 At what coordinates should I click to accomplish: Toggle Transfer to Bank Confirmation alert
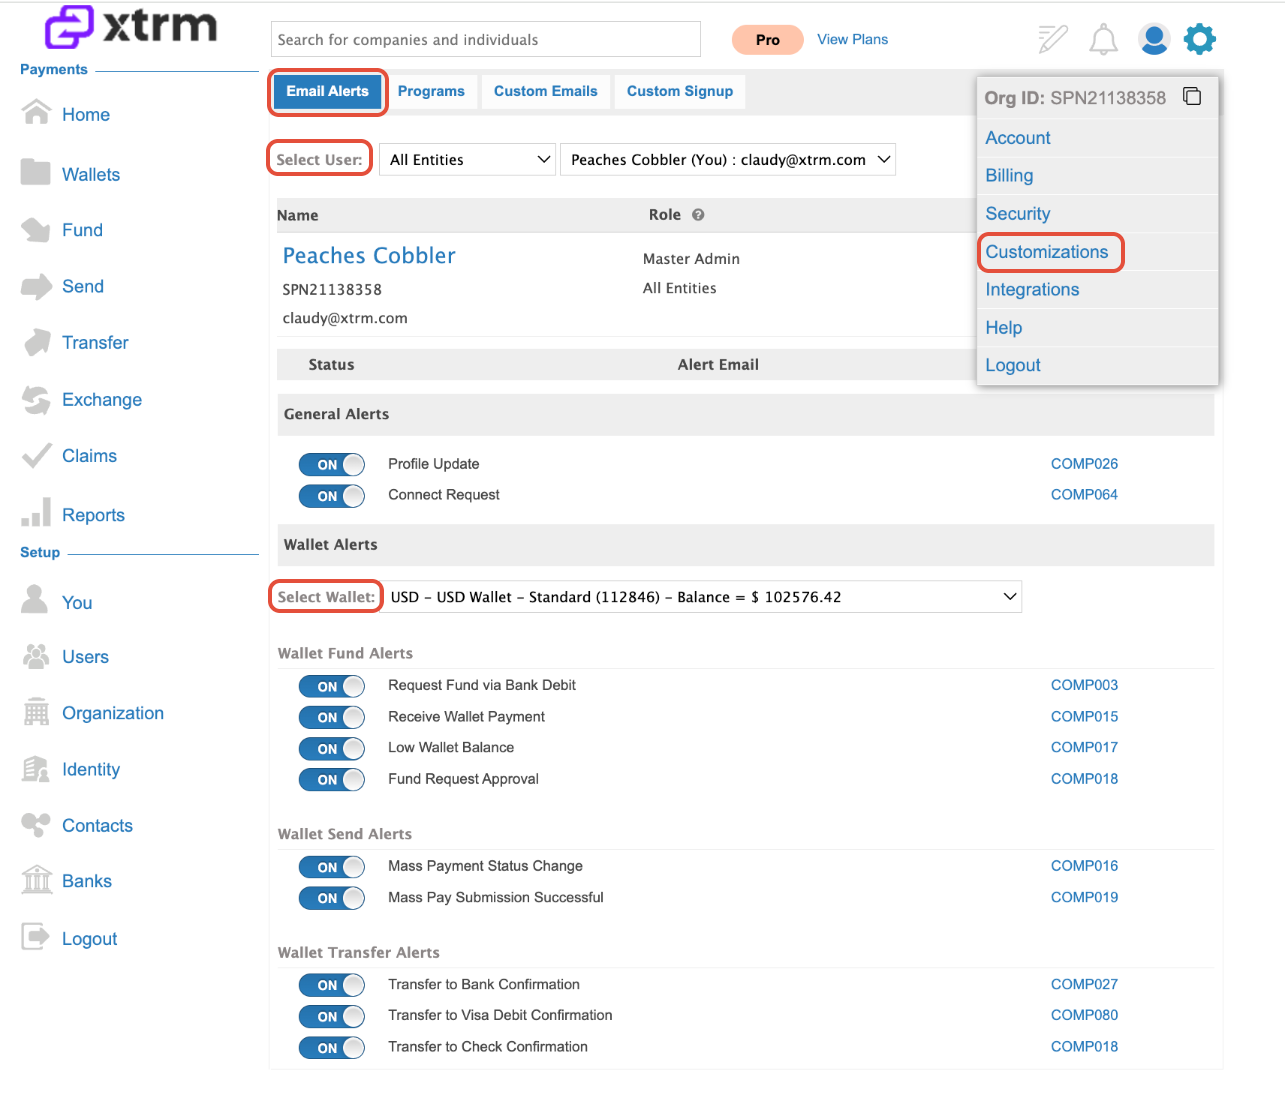332,986
